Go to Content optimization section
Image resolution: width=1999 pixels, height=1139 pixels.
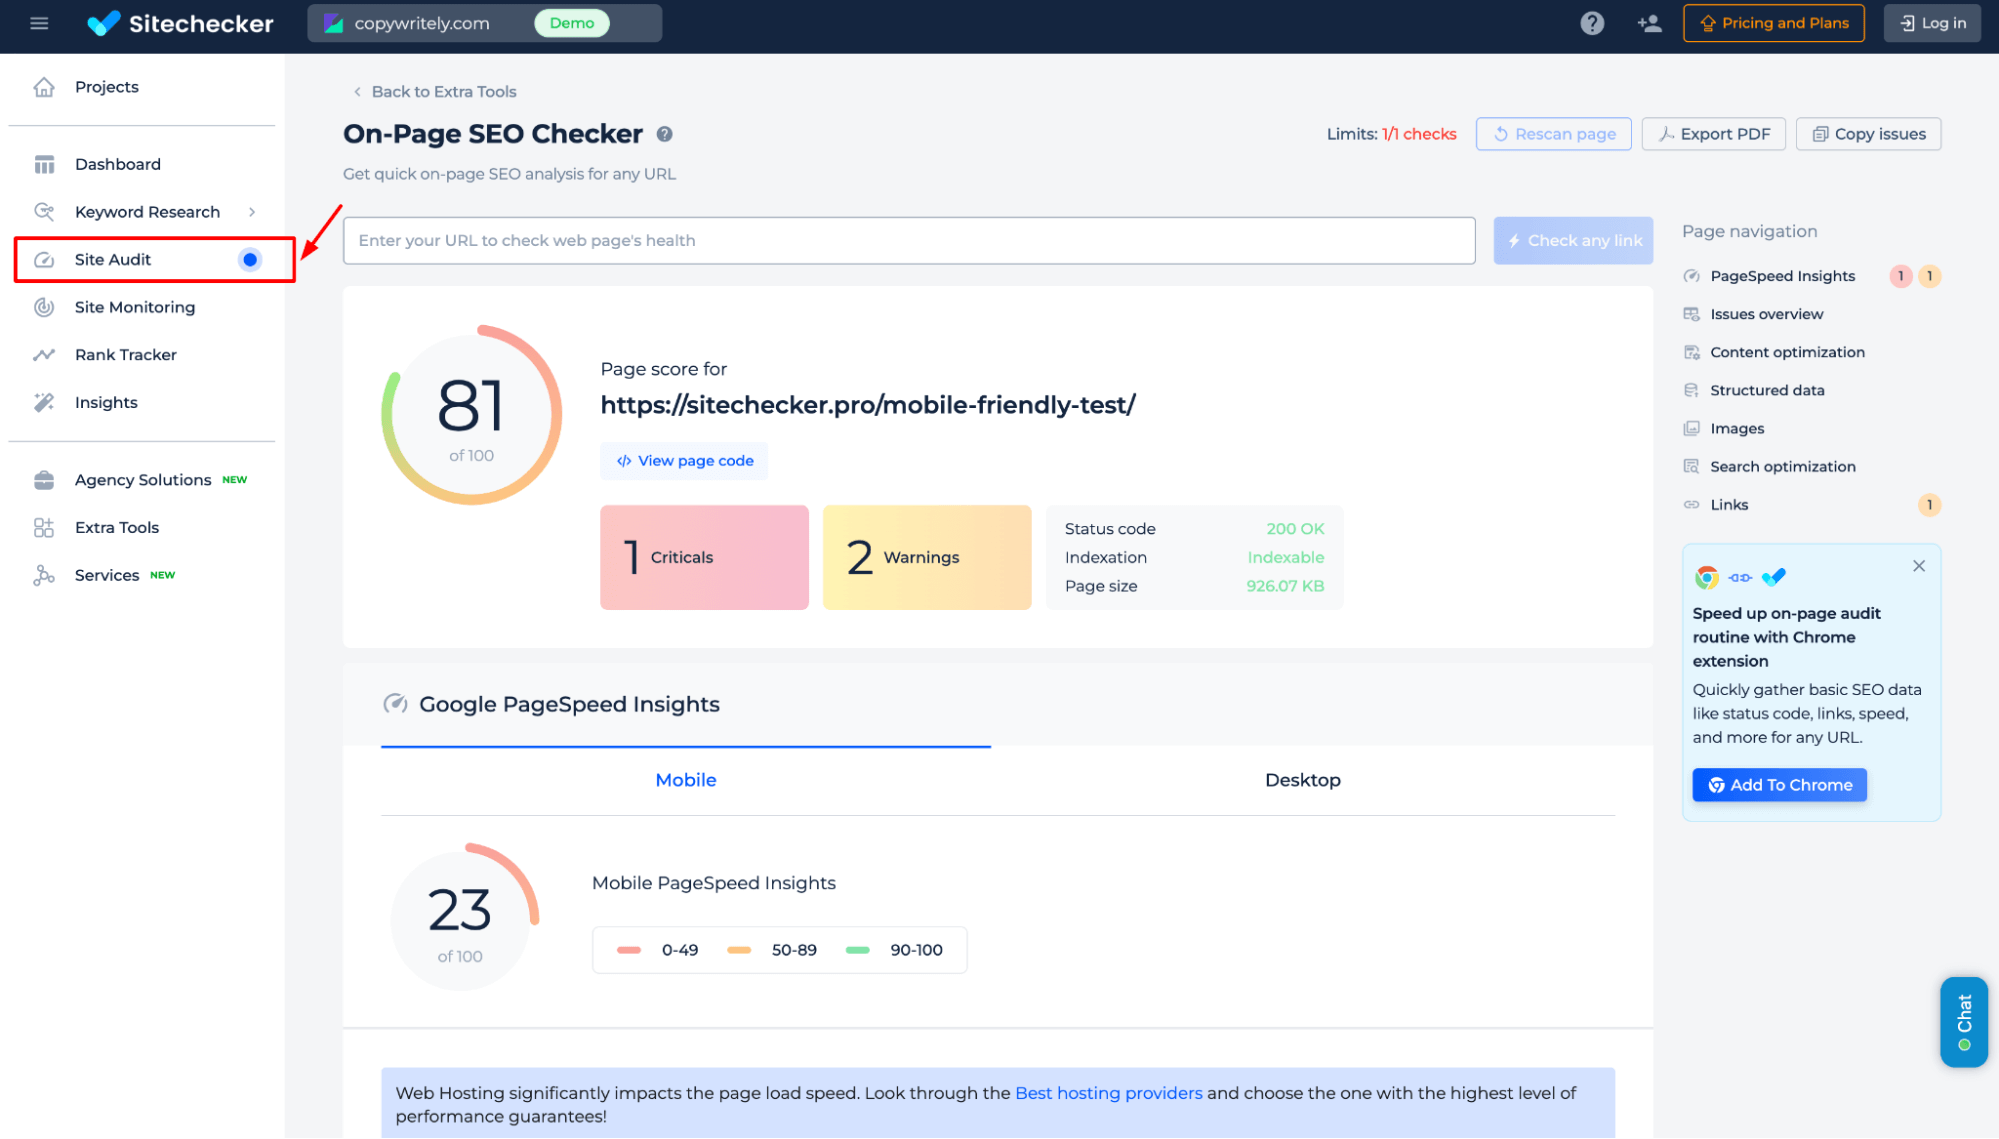coord(1787,352)
